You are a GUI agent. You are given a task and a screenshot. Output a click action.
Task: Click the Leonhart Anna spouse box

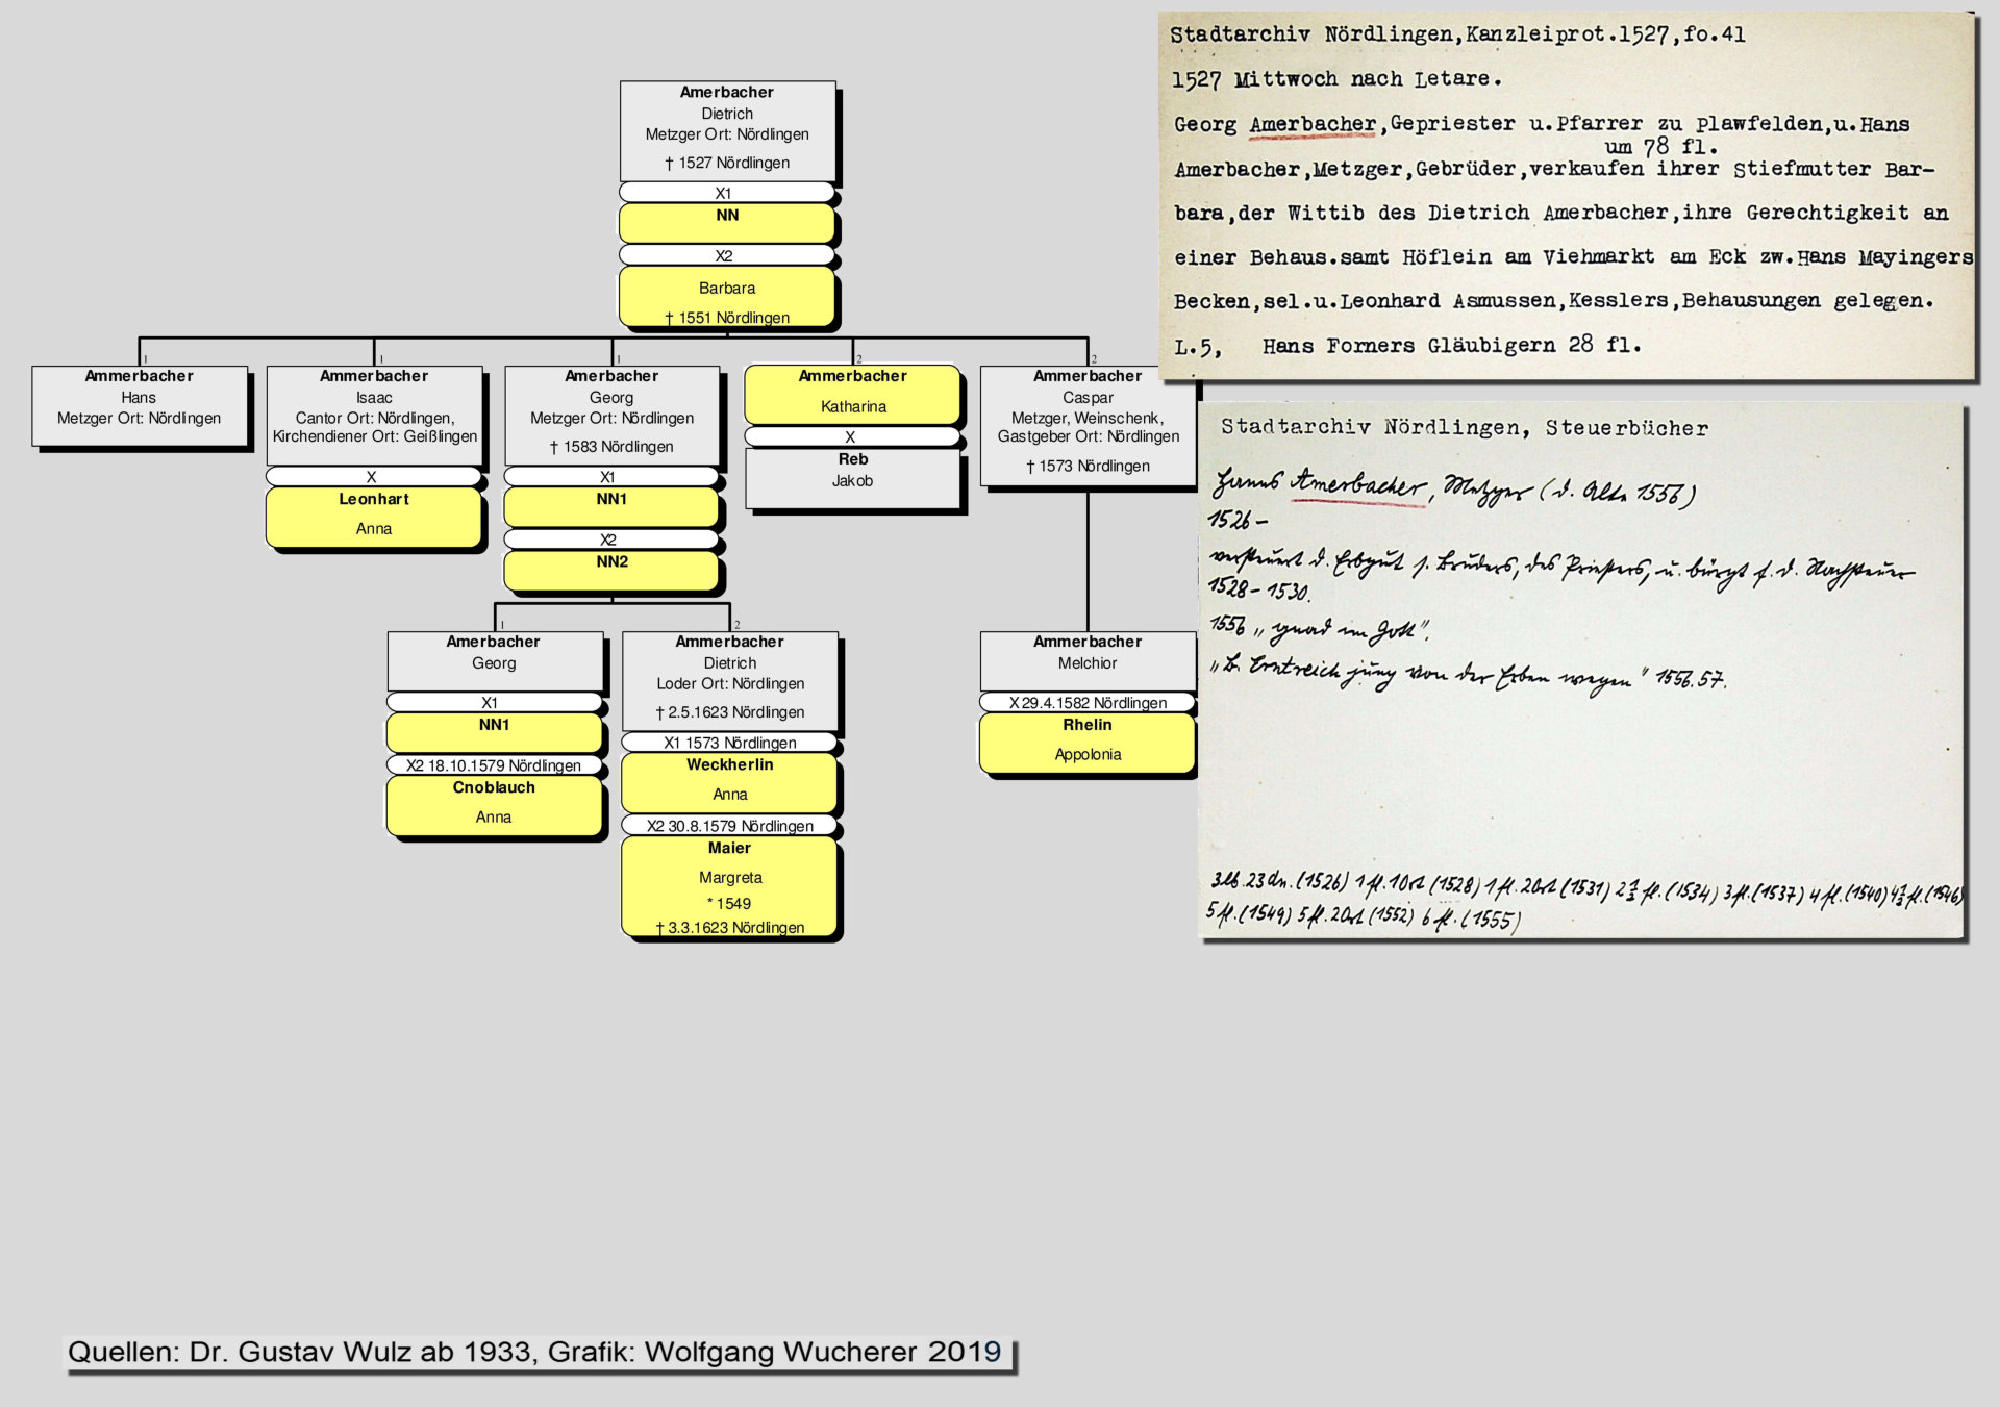click(374, 516)
